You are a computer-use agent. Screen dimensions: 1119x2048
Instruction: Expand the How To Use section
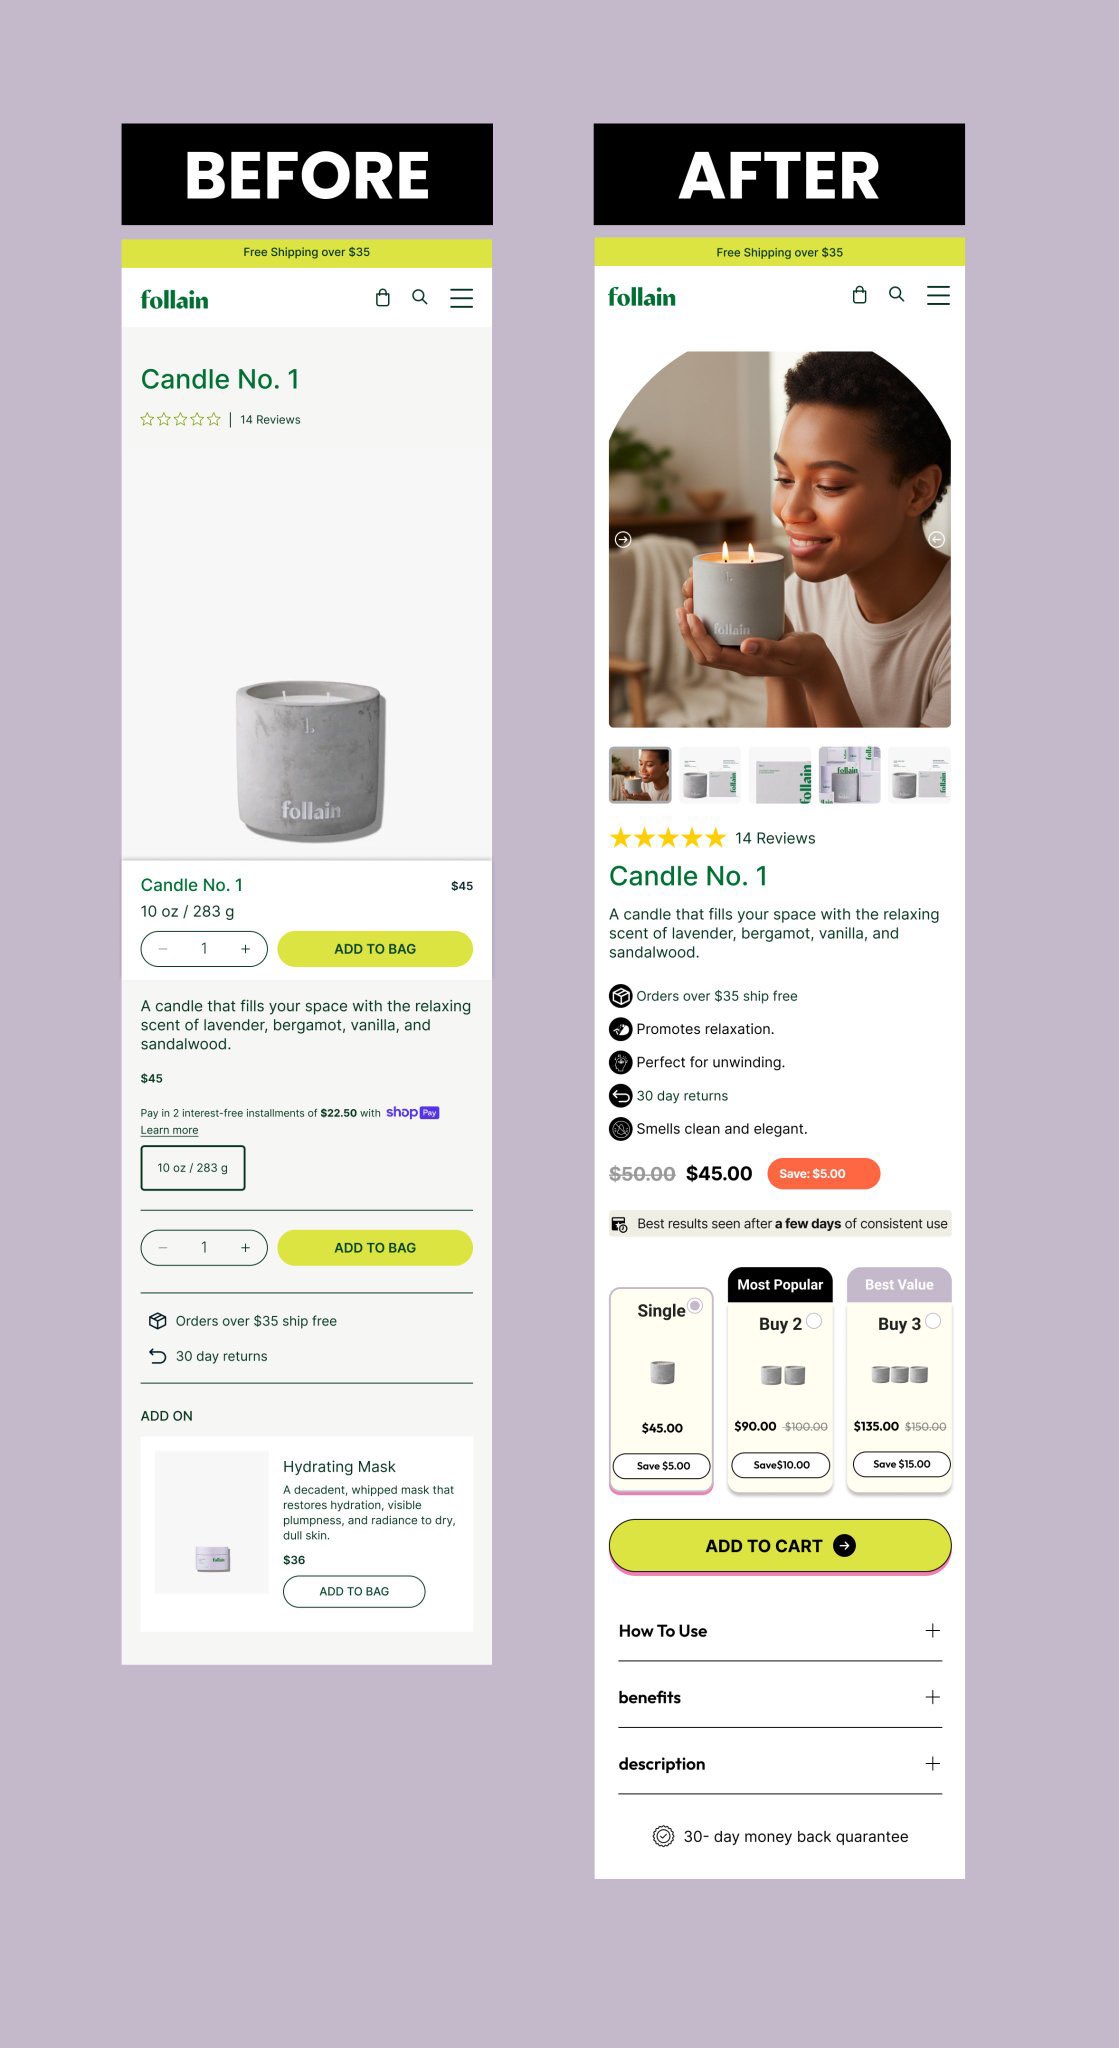pyautogui.click(x=780, y=1631)
